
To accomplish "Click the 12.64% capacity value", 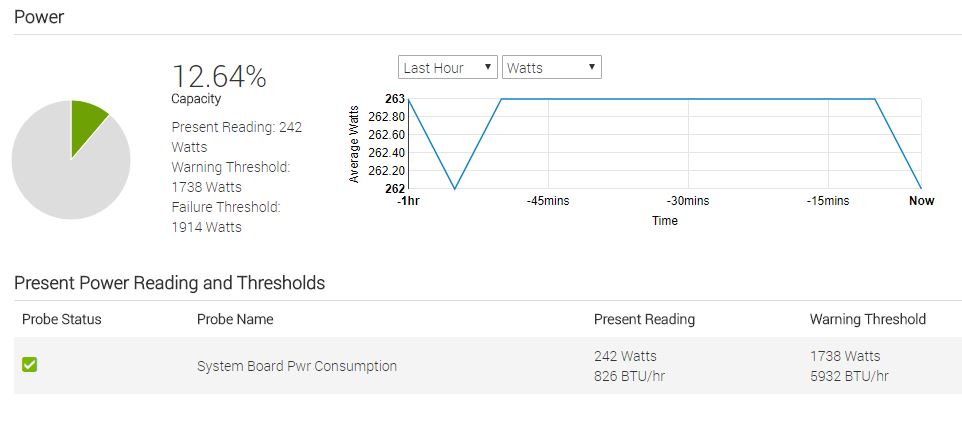I will (219, 76).
